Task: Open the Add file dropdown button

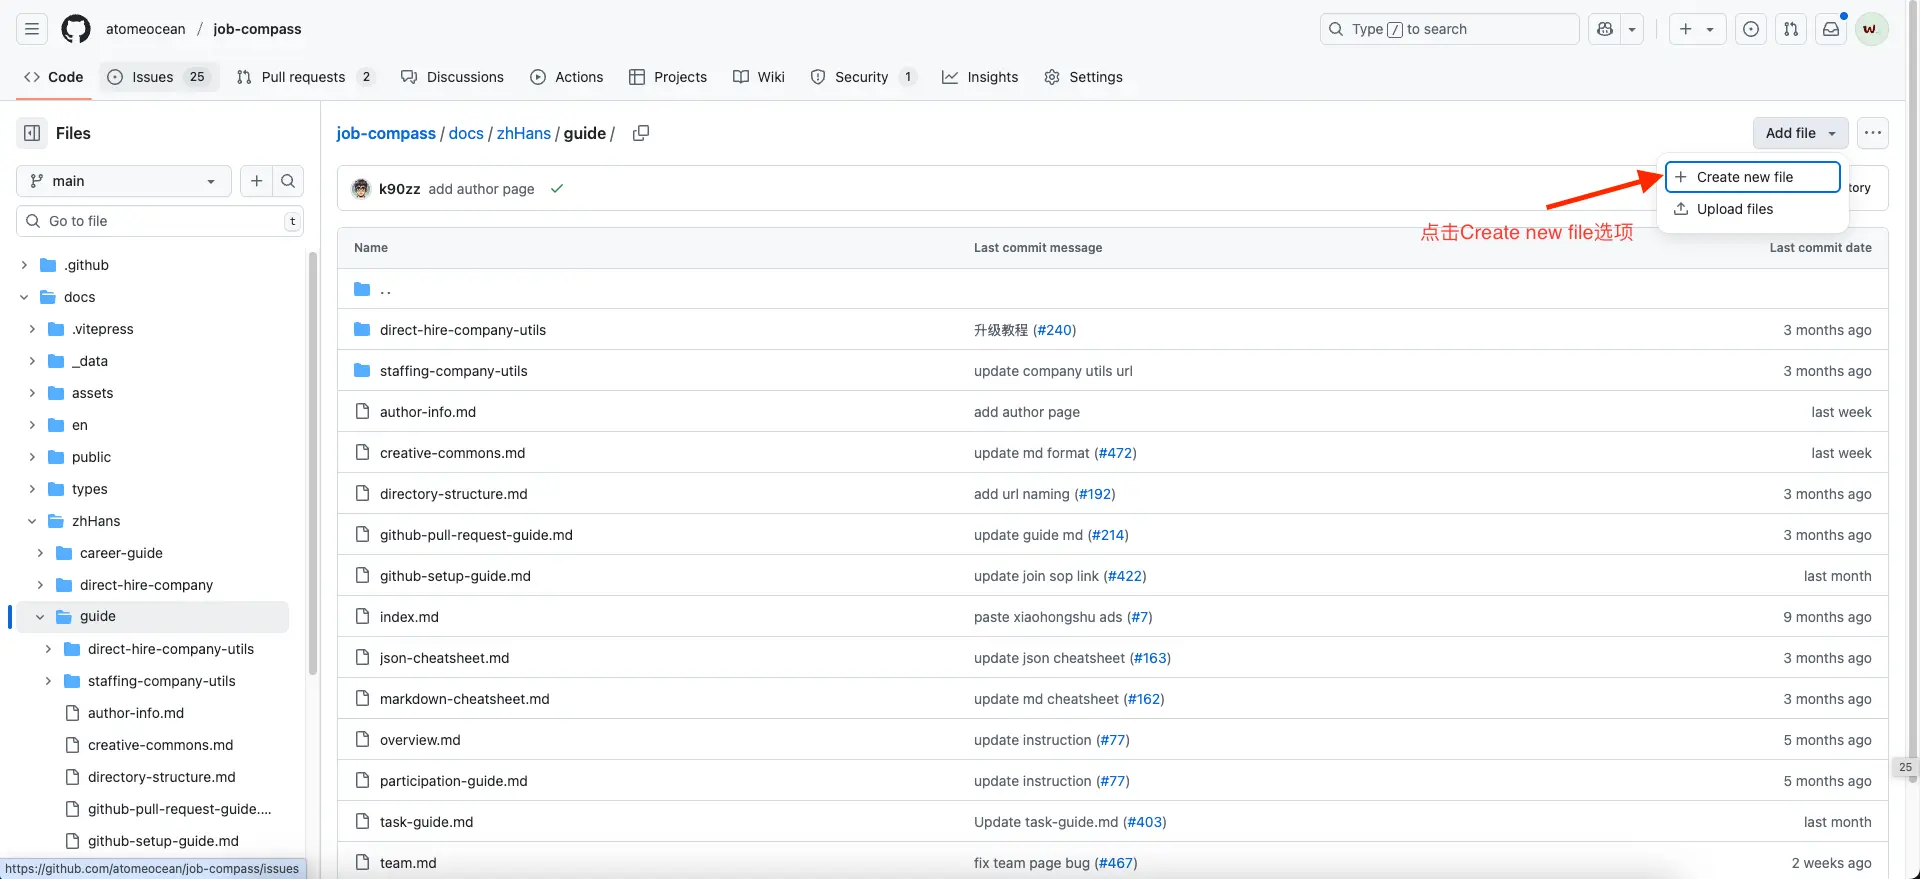Action: [x=1800, y=133]
